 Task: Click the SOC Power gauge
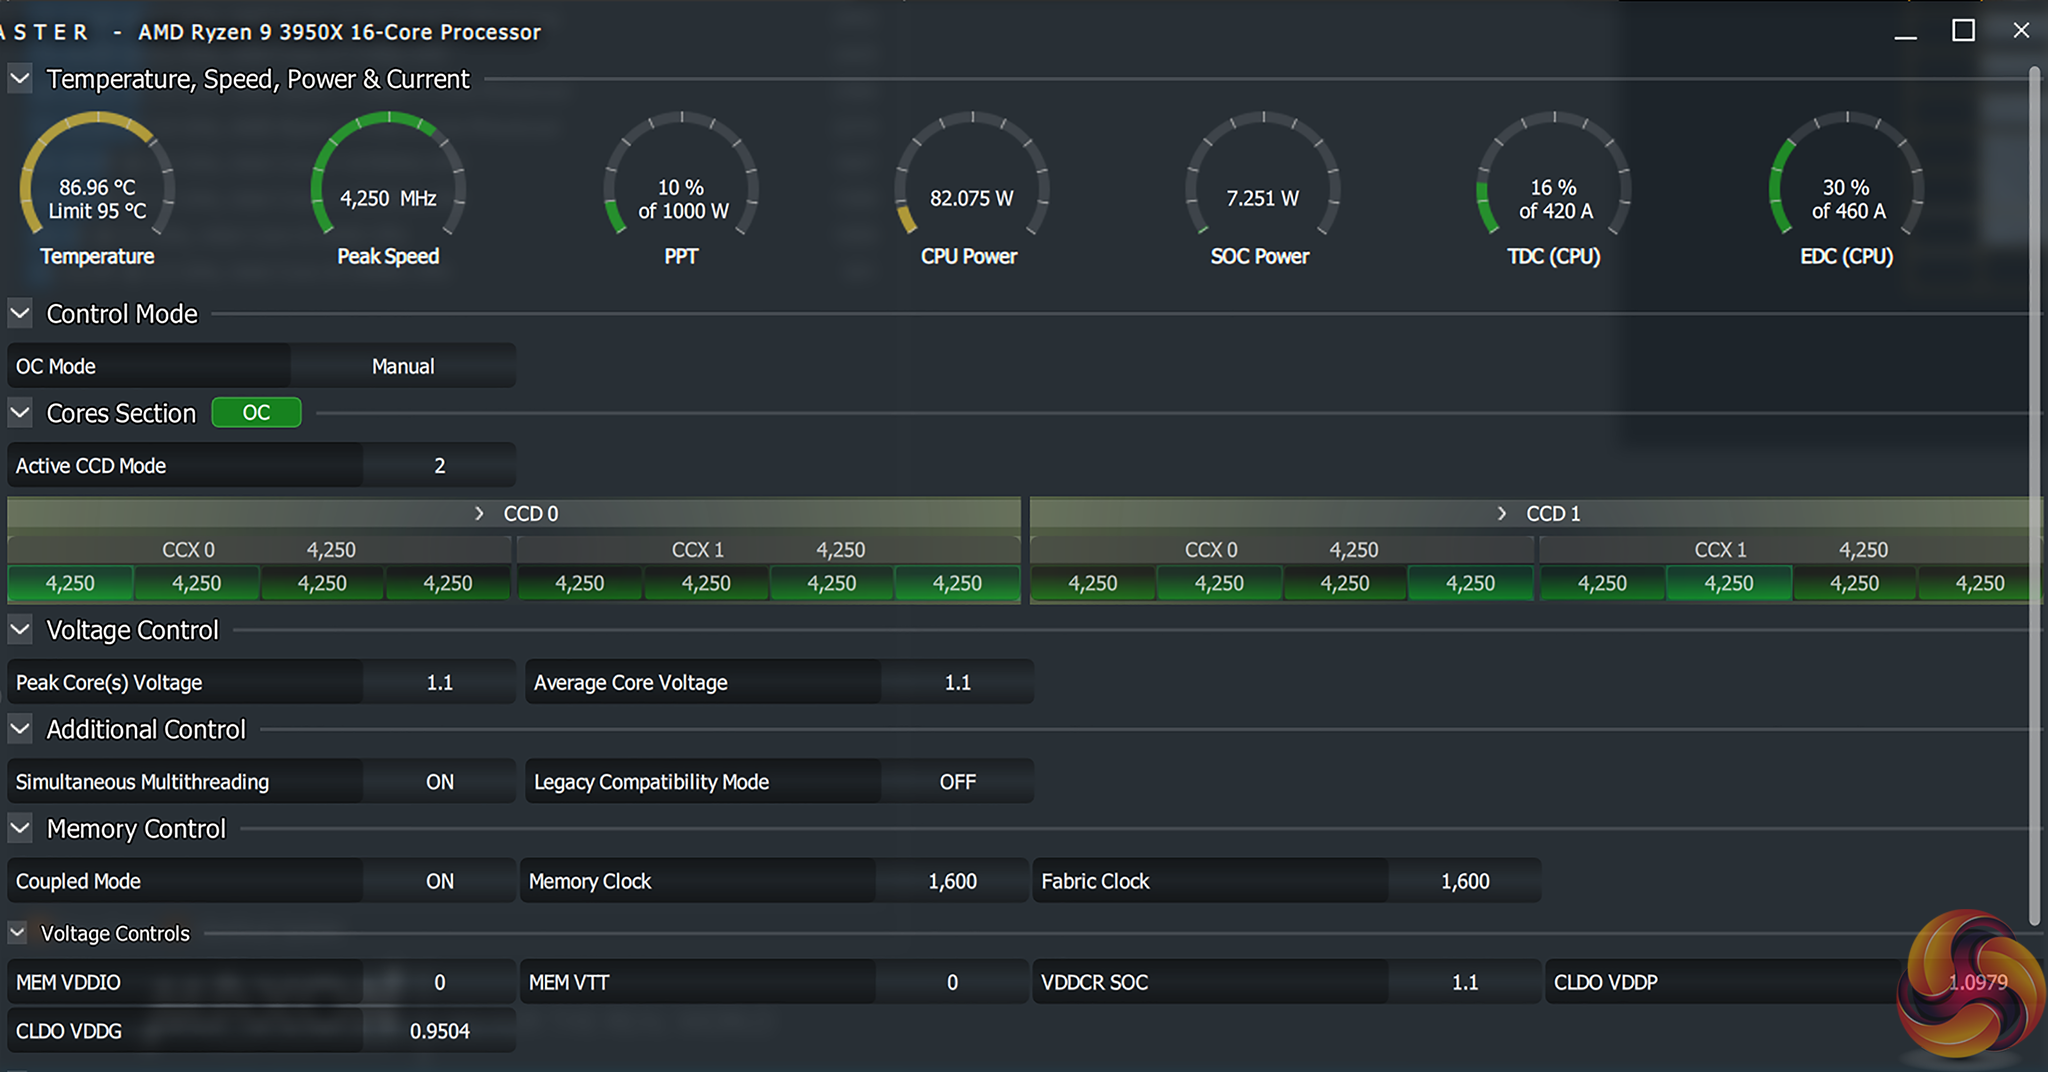click(x=1262, y=180)
